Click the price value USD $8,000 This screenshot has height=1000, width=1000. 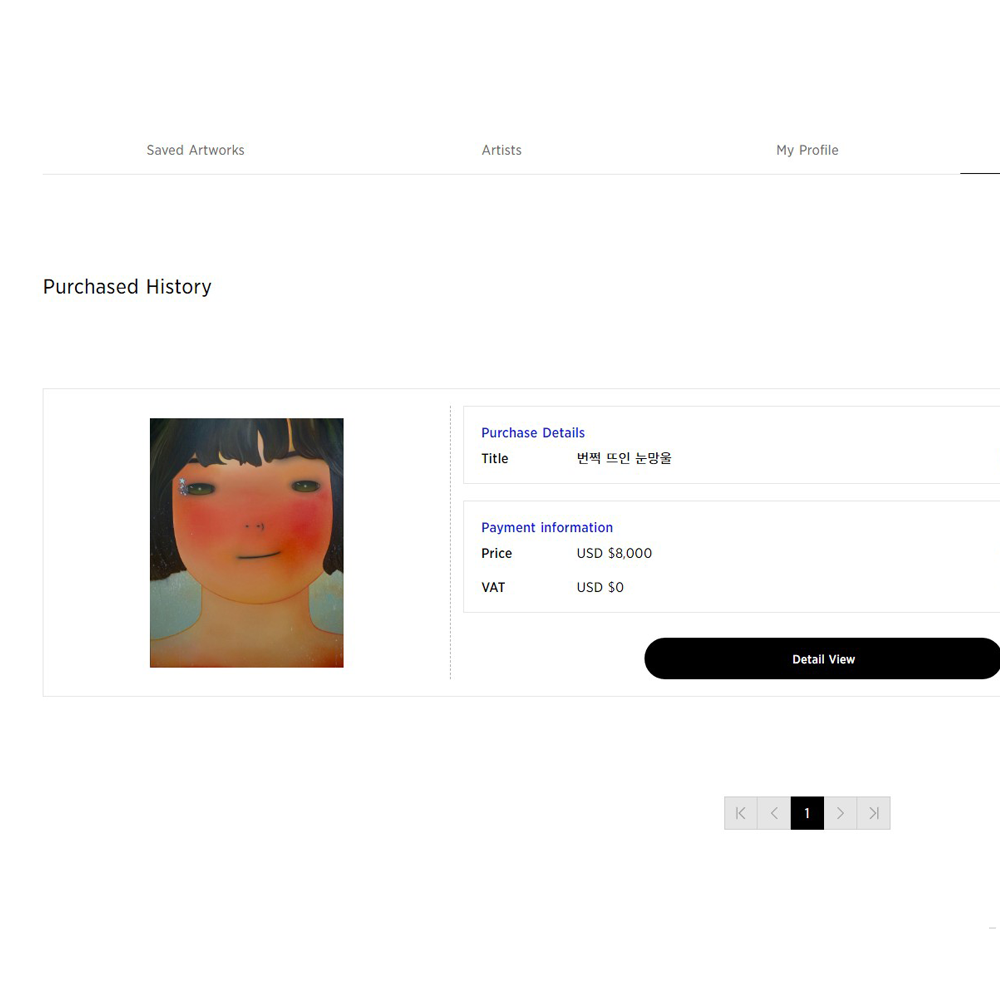click(x=614, y=553)
